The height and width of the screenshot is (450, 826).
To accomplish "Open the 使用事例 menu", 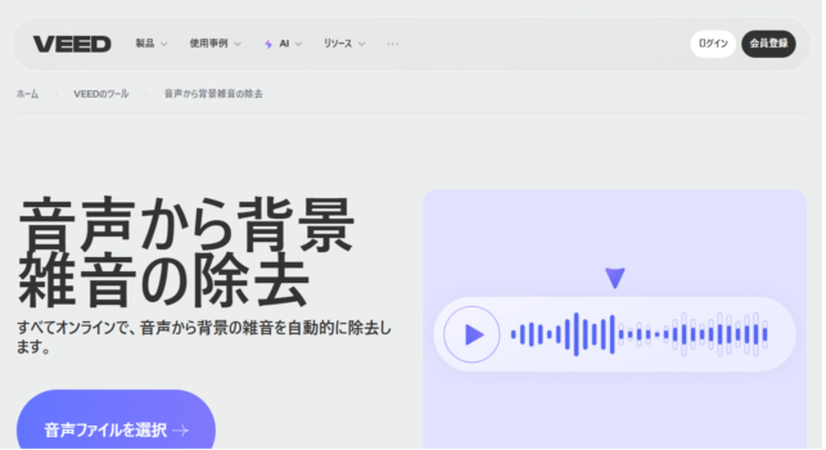I will click(210, 44).
